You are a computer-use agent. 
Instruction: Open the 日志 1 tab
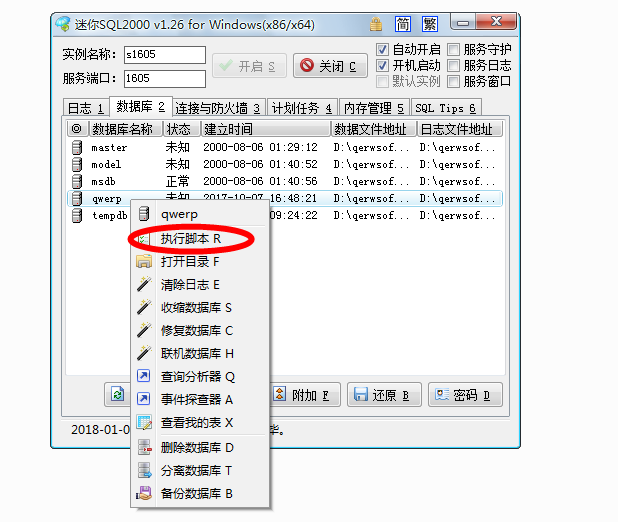click(x=86, y=108)
